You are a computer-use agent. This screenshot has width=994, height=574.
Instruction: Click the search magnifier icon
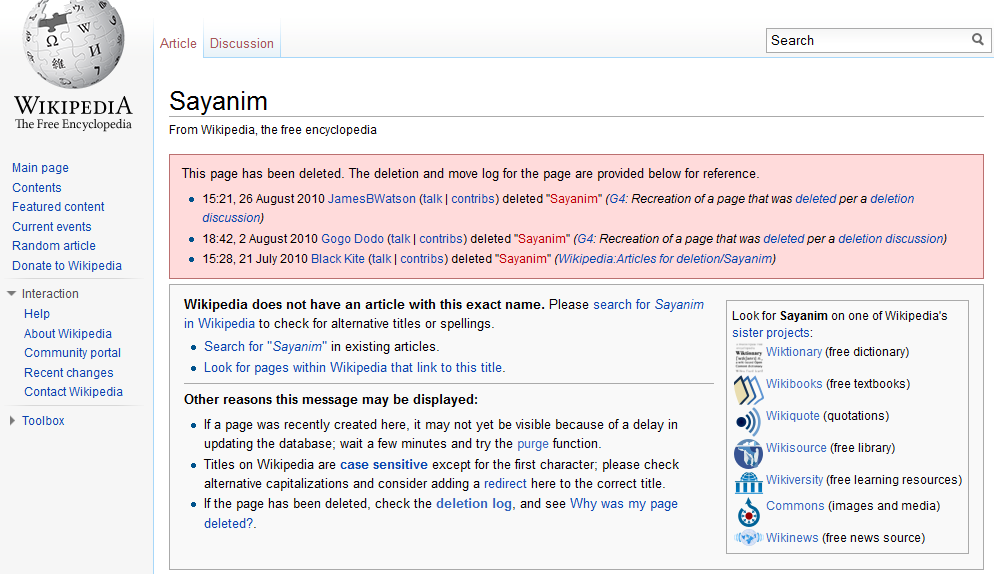tap(978, 40)
